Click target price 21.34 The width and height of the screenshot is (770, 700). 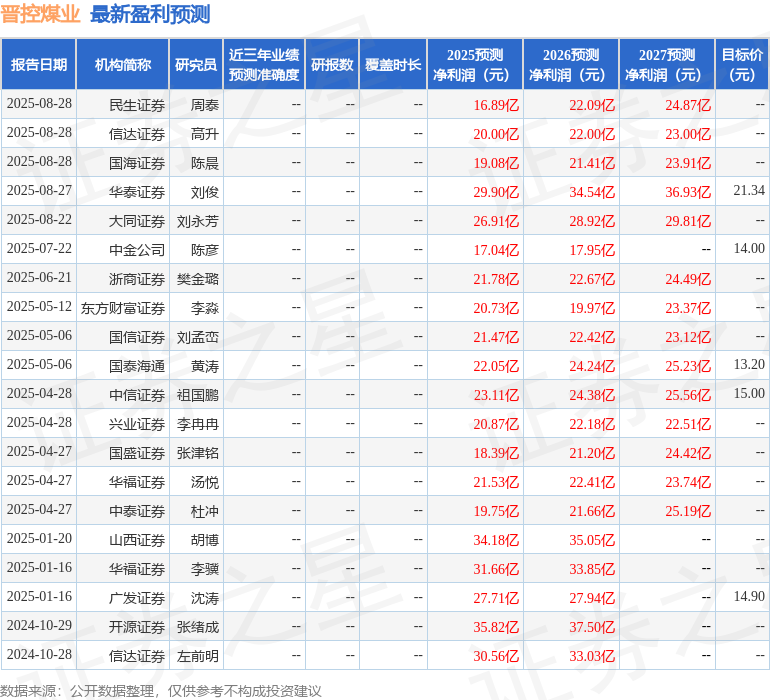(749, 191)
